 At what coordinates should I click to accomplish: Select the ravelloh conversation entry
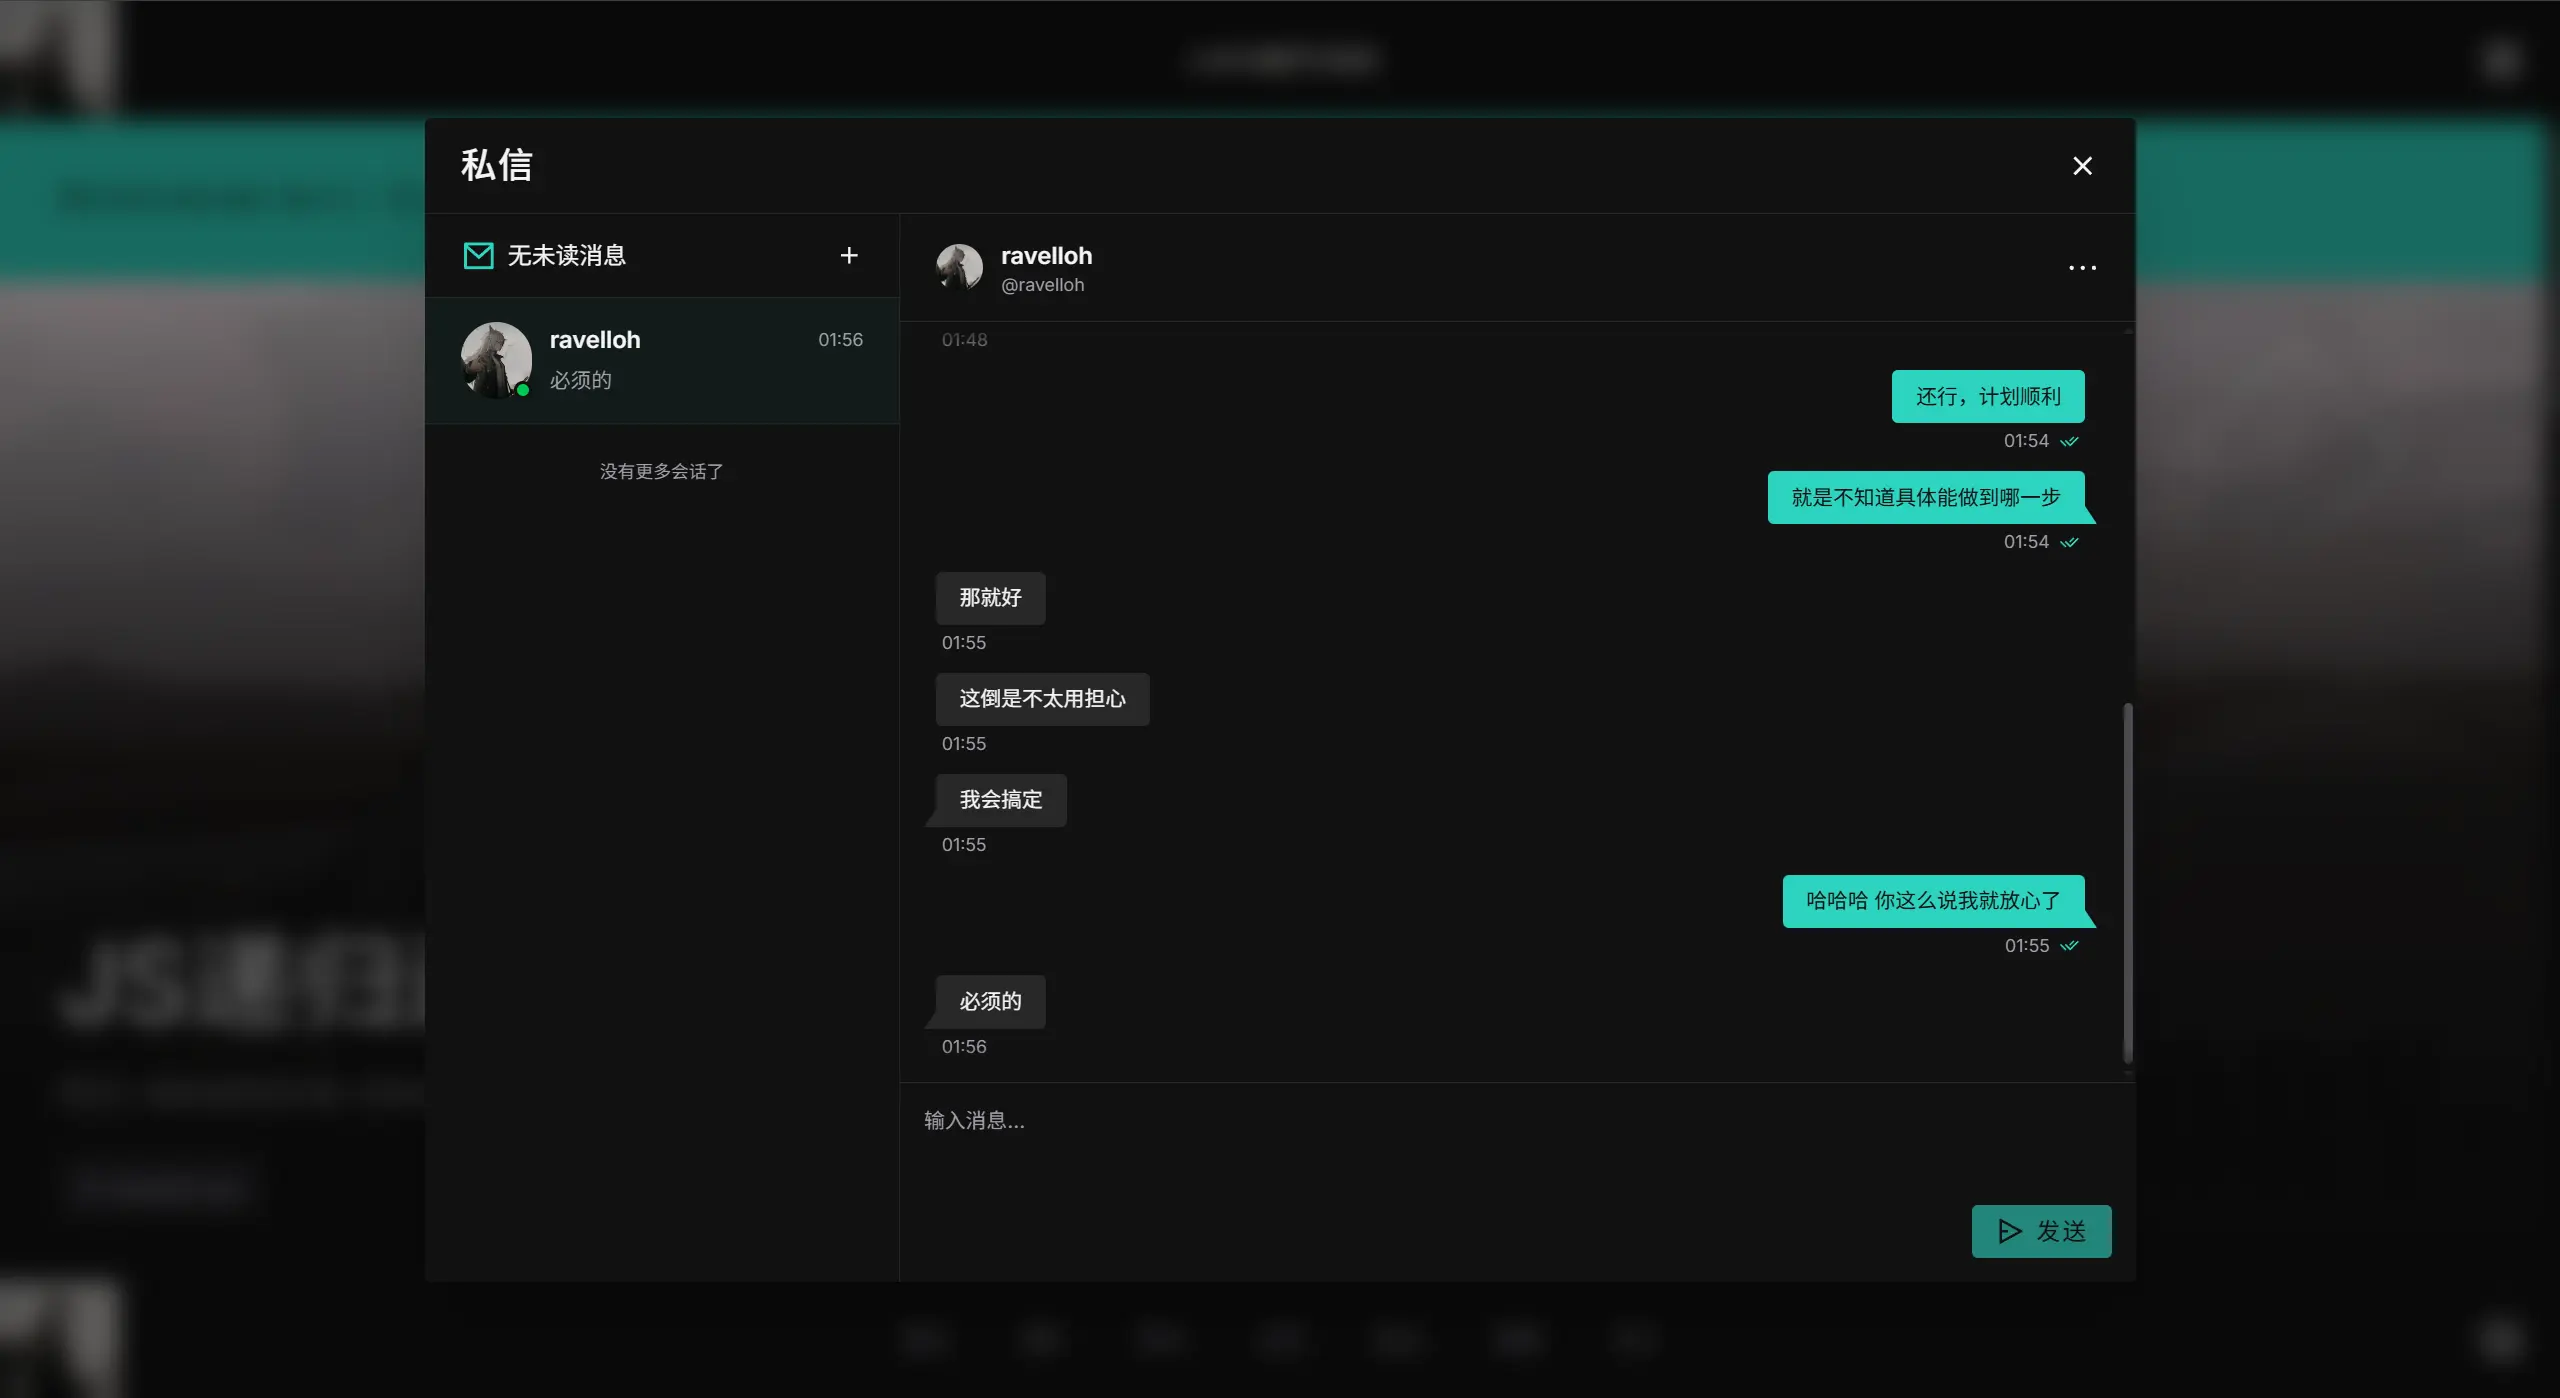pos(700,360)
